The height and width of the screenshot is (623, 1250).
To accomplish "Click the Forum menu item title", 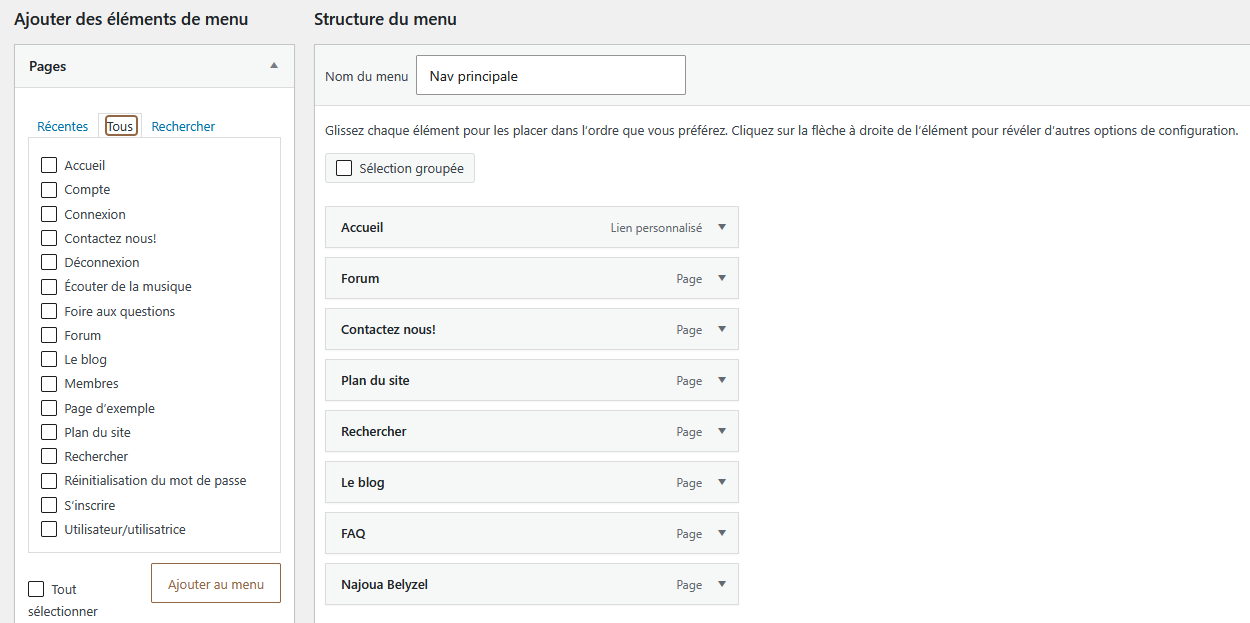I will click(x=360, y=278).
